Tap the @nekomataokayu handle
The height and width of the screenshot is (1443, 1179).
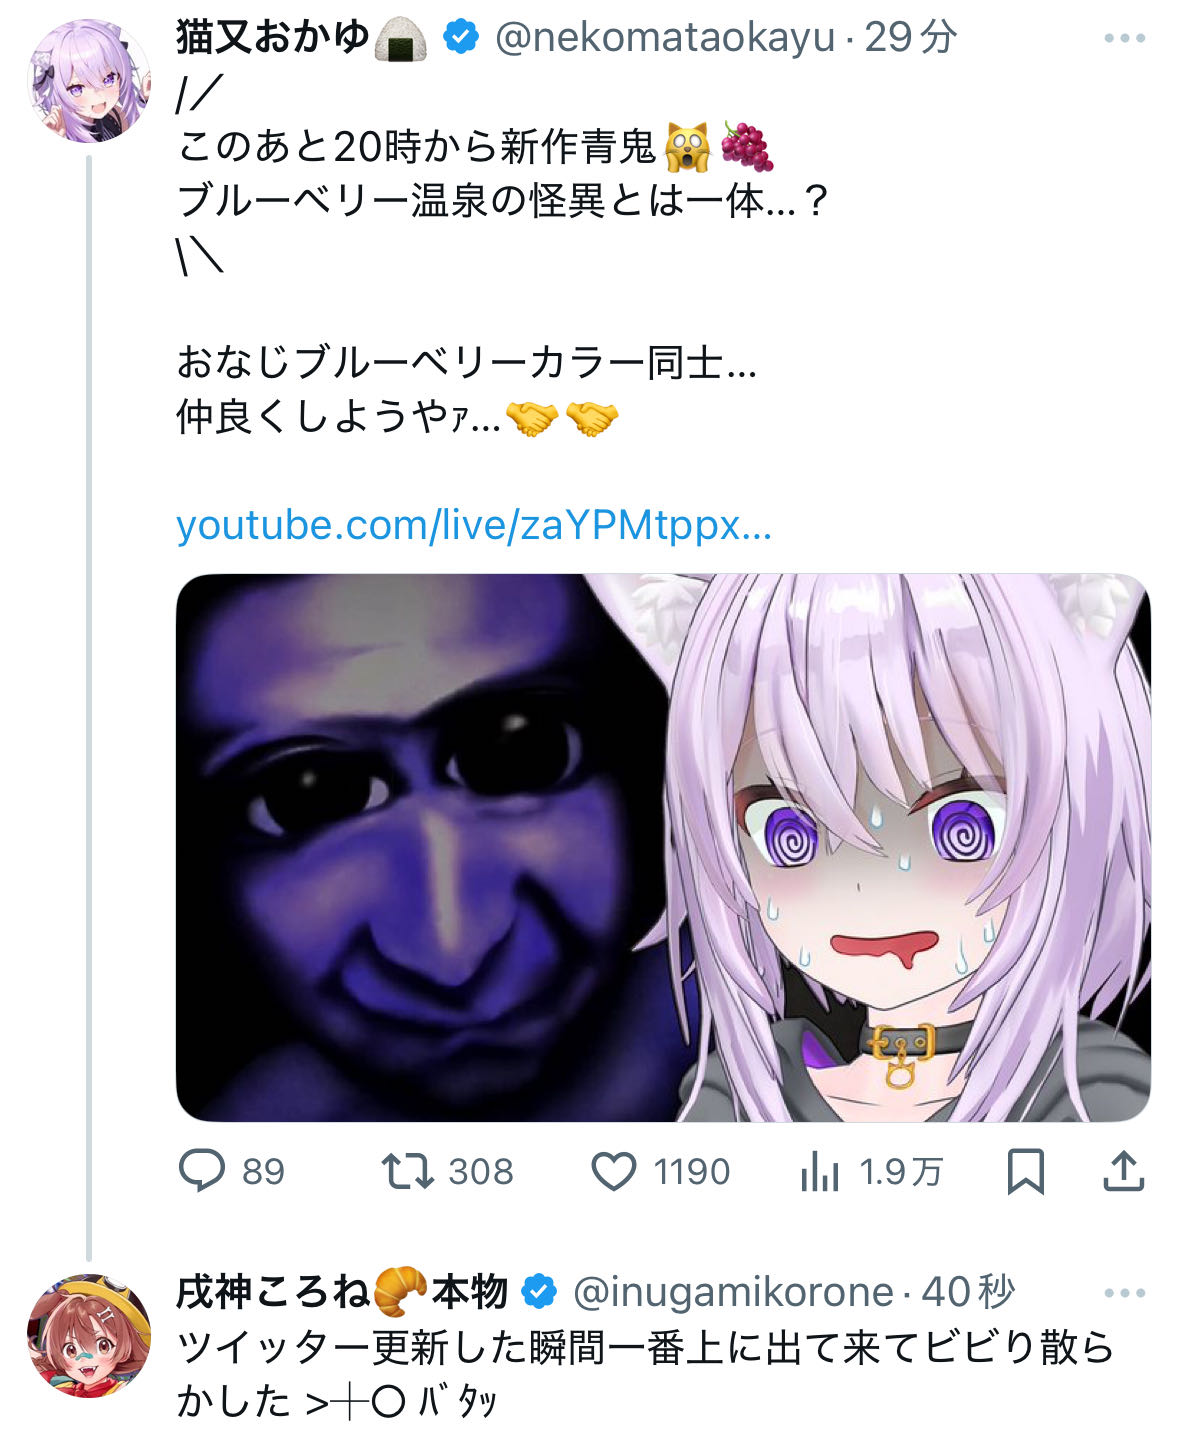click(665, 38)
